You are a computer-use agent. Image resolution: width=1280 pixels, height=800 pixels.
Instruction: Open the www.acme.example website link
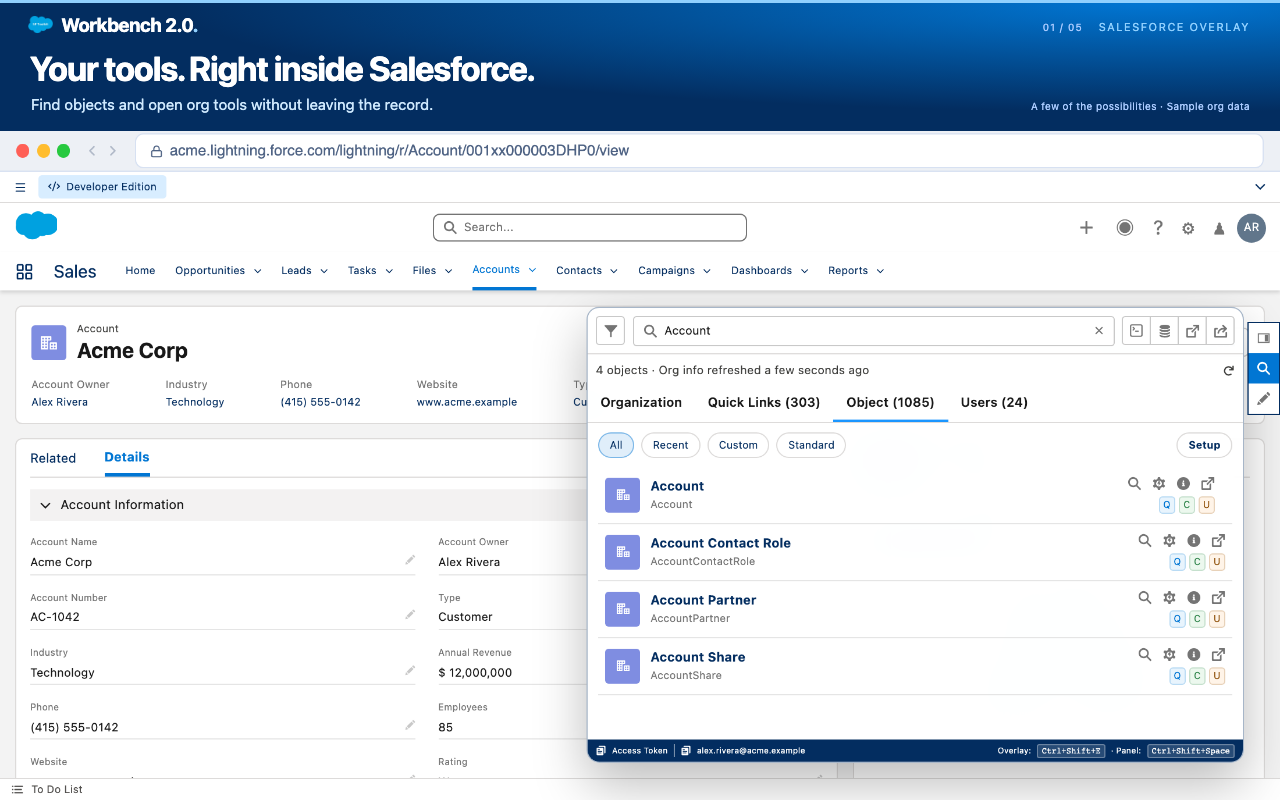click(x=467, y=402)
